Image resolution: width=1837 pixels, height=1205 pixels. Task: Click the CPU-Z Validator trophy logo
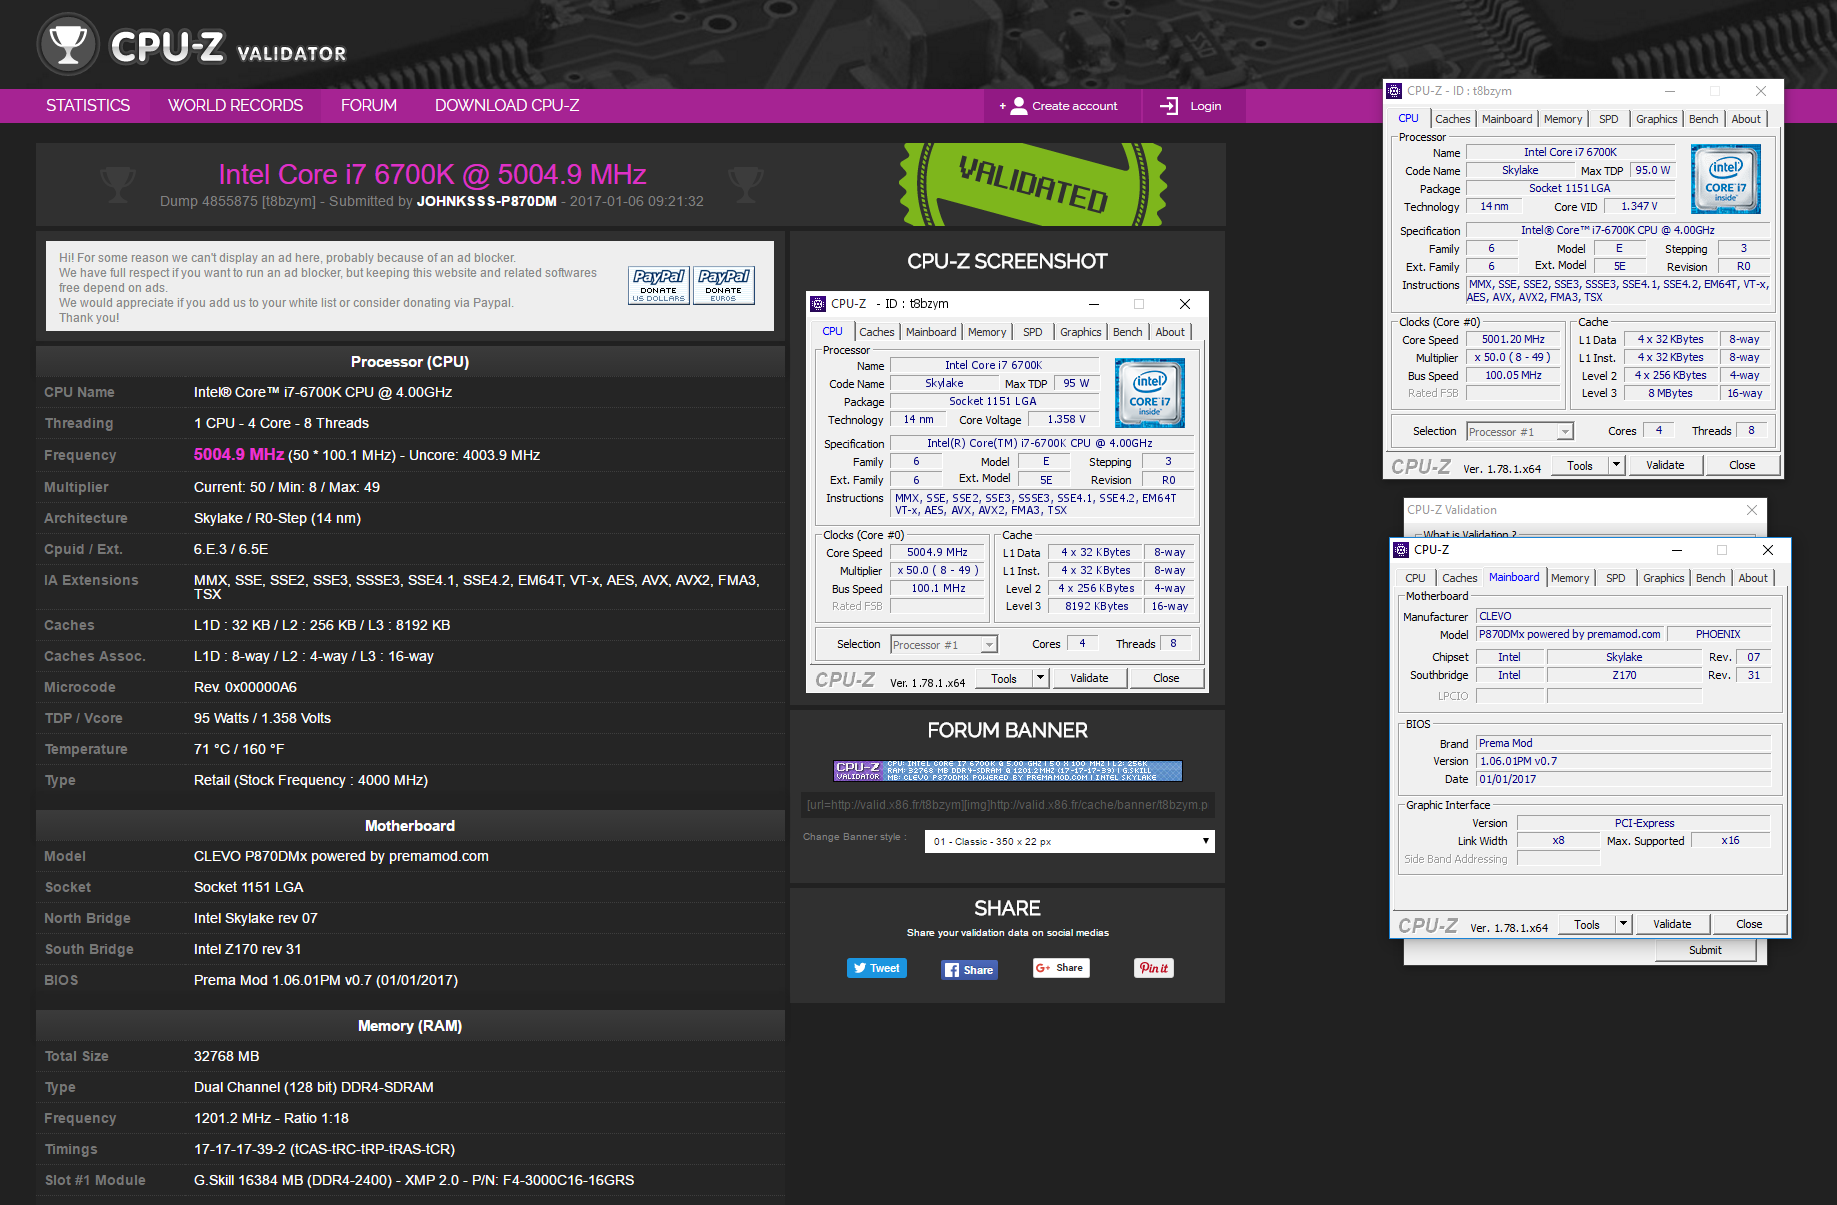click(68, 45)
